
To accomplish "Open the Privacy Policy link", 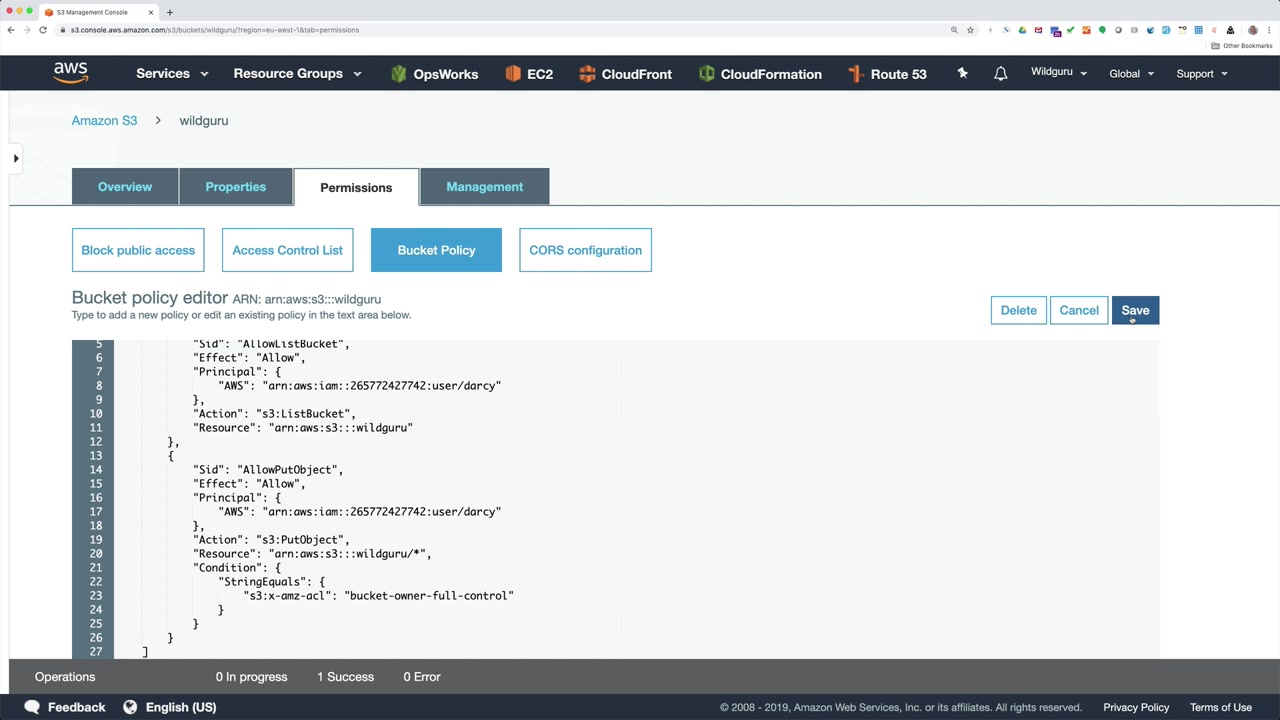I will coord(1136,707).
